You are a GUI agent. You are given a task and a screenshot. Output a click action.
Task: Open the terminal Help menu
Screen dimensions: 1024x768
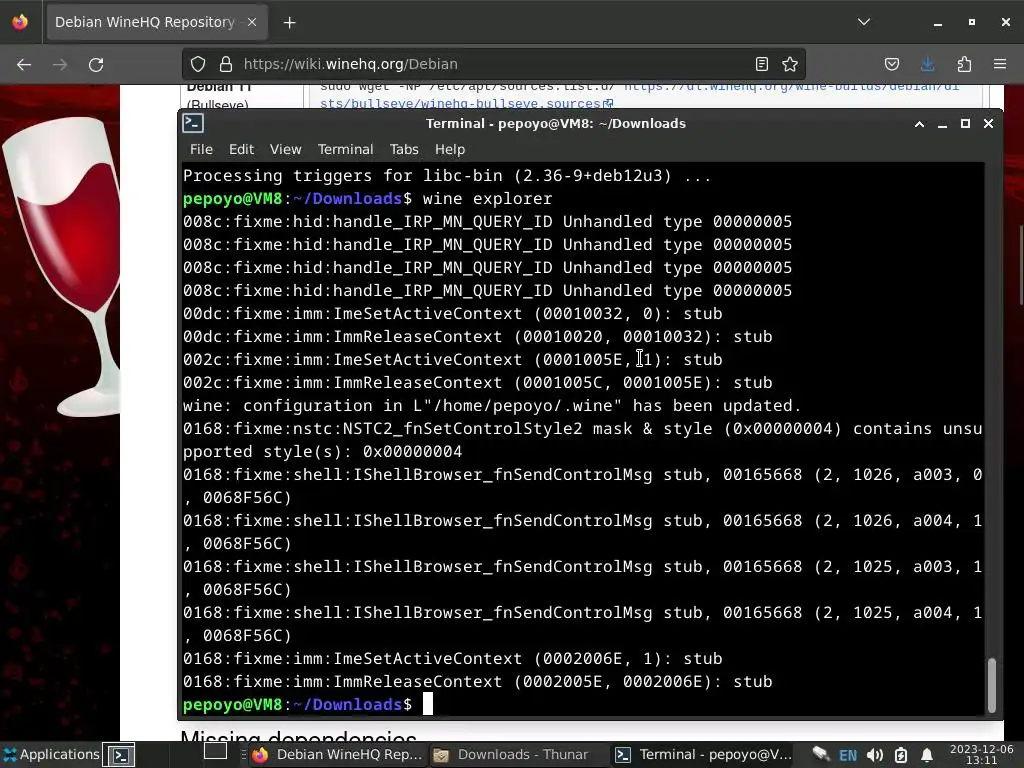coord(450,150)
